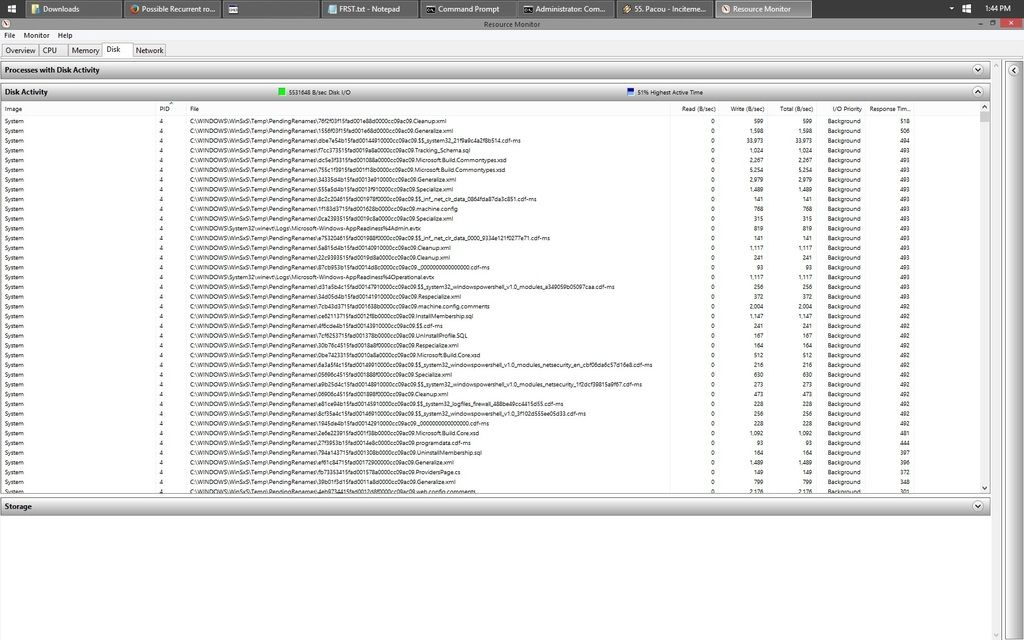
Task: Click the Resource Monitor title bar icon
Action: click(x=6, y=24)
